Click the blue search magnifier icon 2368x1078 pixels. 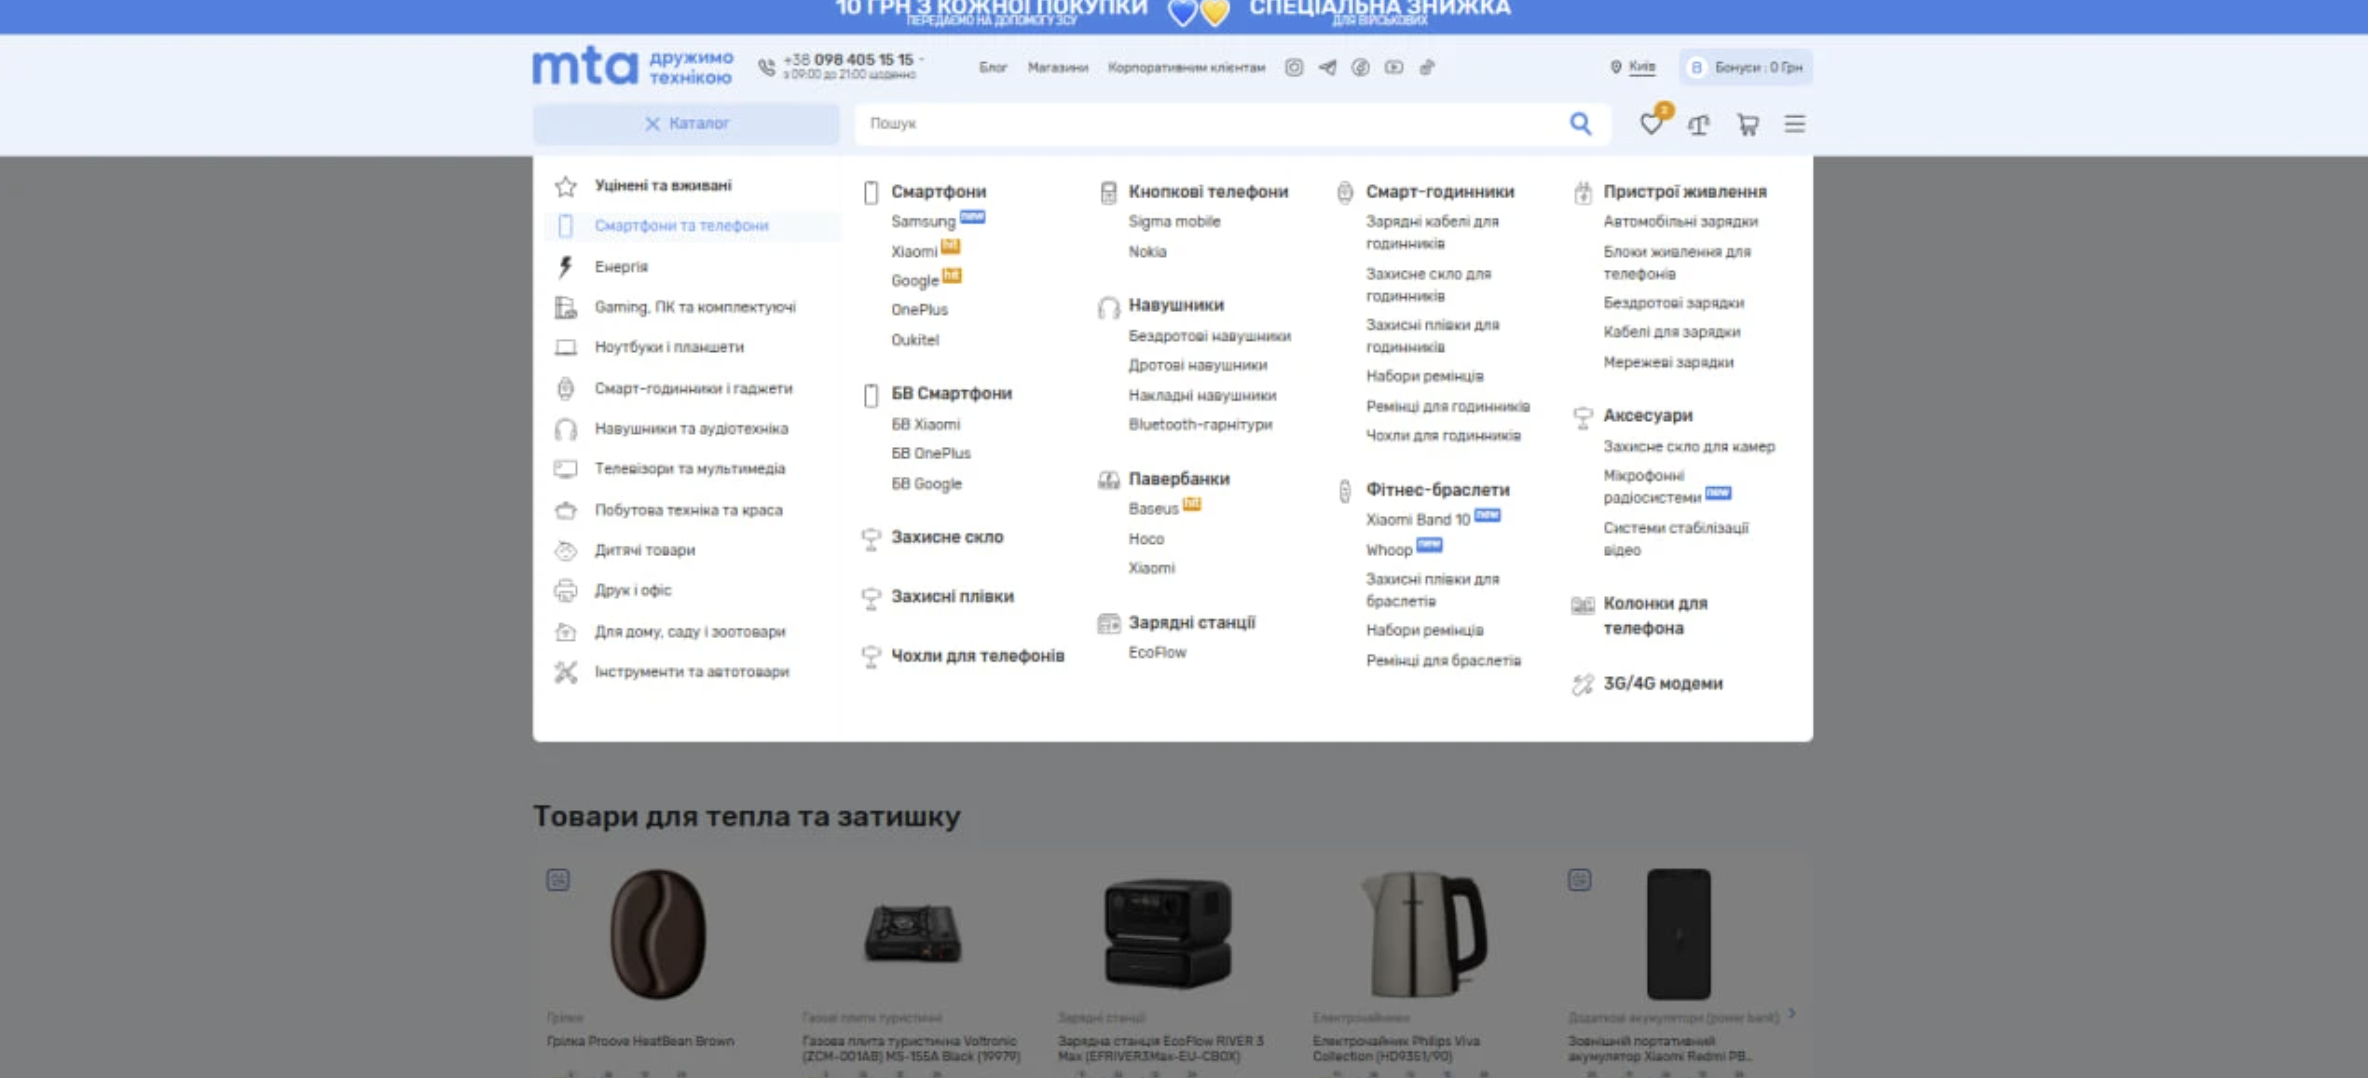pyautogui.click(x=1580, y=123)
